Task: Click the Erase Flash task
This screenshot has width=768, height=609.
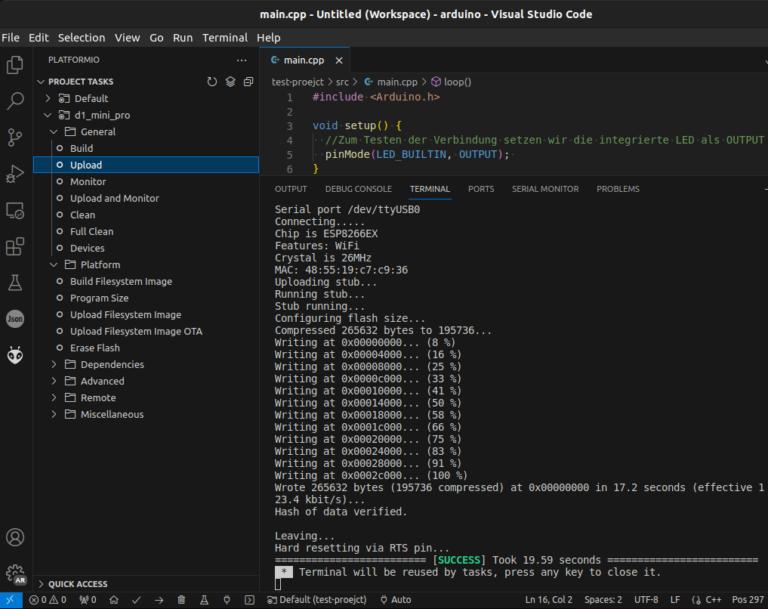Action: click(95, 348)
